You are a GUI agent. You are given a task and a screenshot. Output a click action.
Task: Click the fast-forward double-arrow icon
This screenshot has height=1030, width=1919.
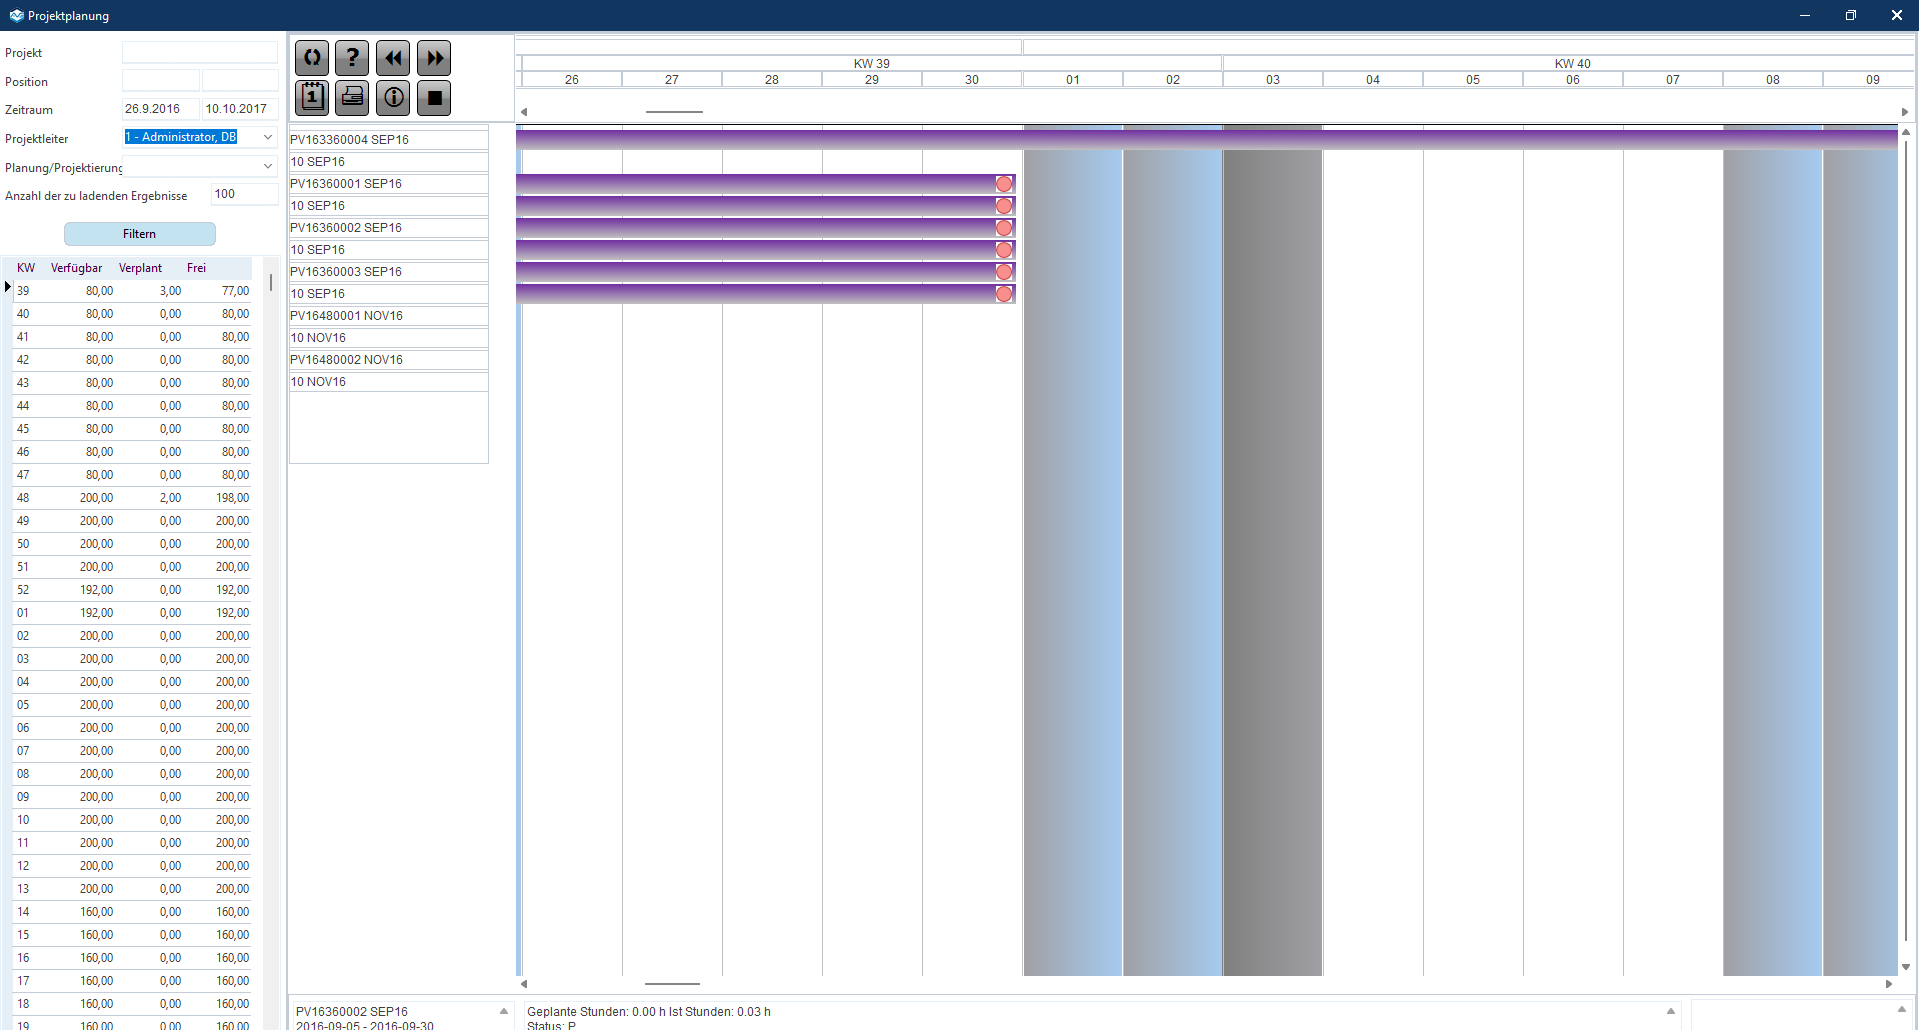[x=434, y=58]
